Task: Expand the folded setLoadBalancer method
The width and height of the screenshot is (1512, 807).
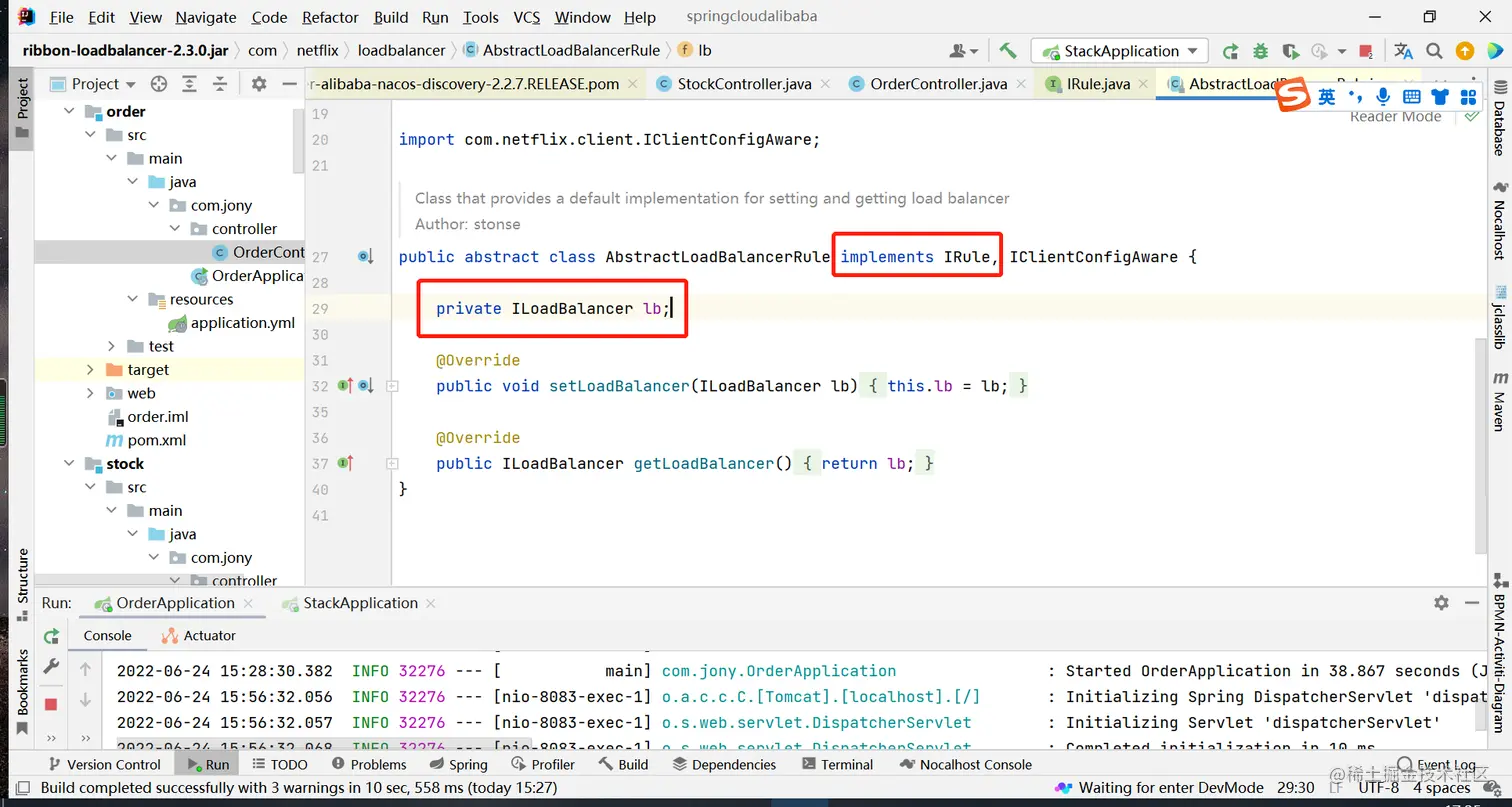Action: point(393,386)
